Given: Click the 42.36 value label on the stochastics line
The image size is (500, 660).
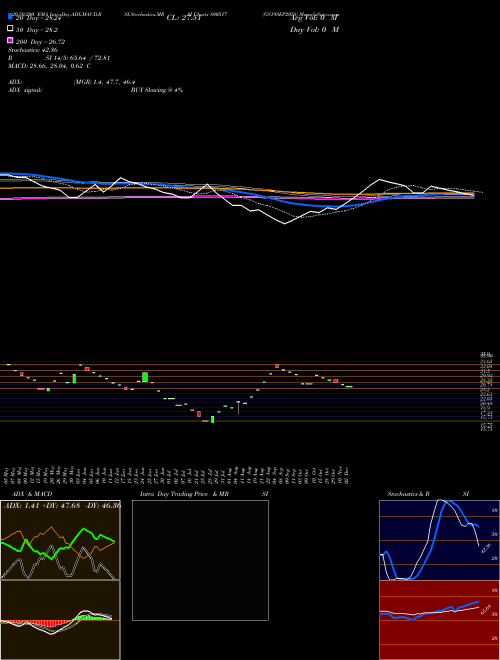Looking at the screenshot, I should click(x=486, y=548).
